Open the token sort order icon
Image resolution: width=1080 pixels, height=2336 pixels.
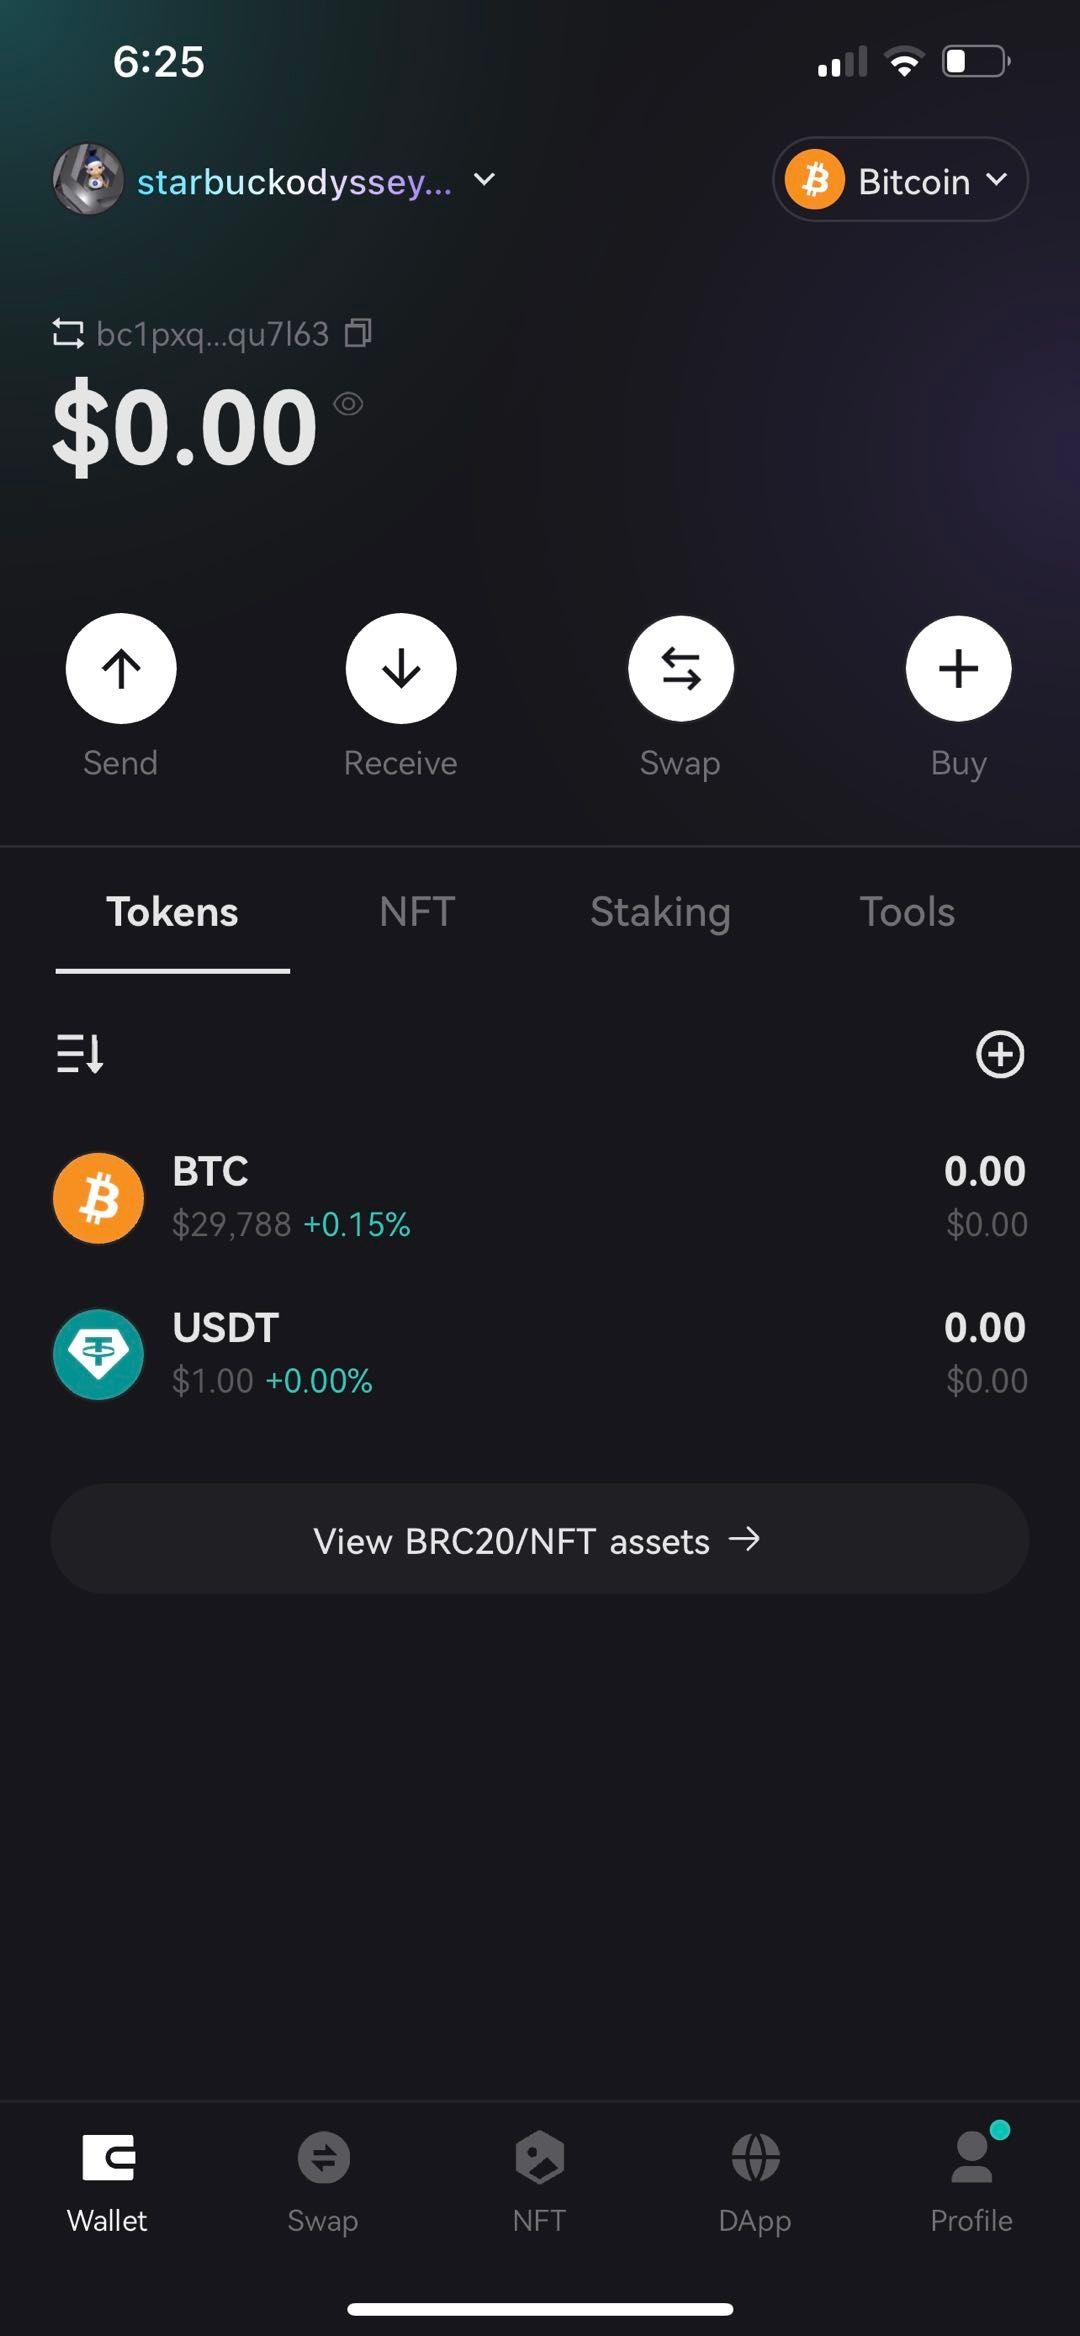point(80,1053)
